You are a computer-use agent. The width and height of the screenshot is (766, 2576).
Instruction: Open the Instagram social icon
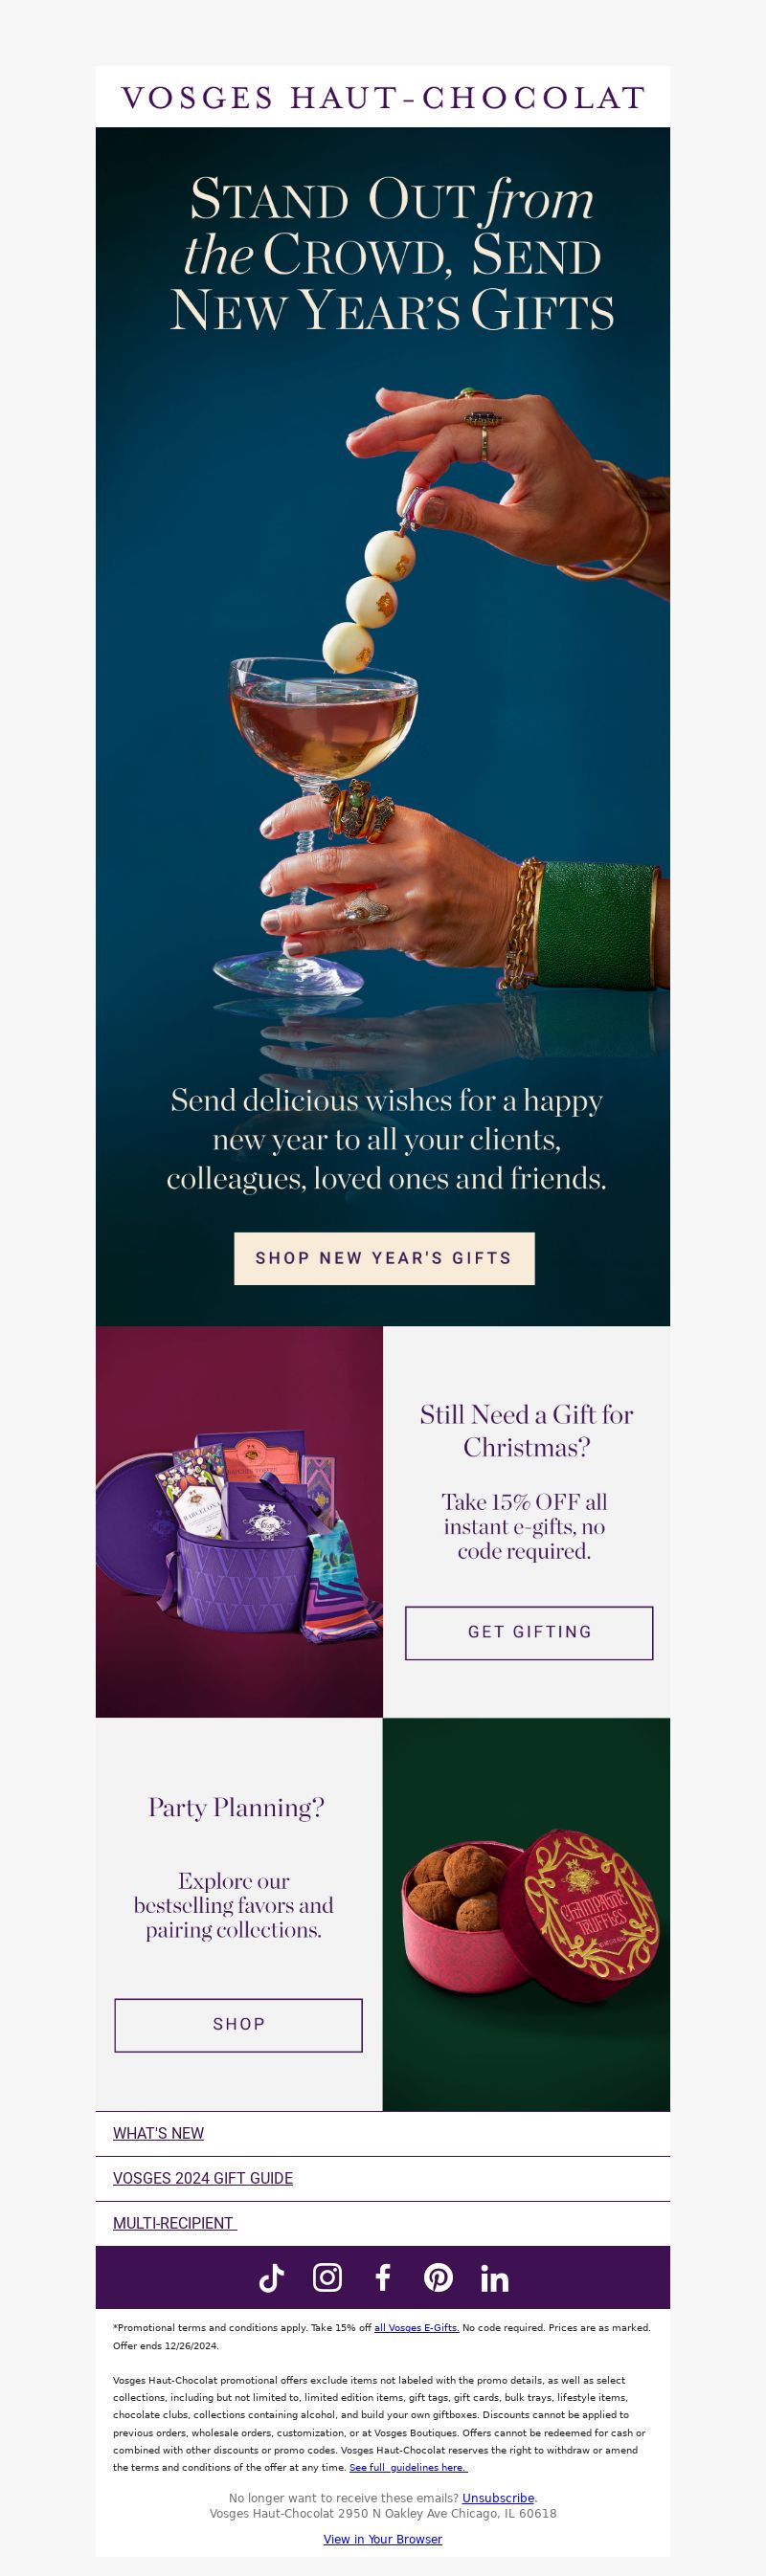(327, 2277)
